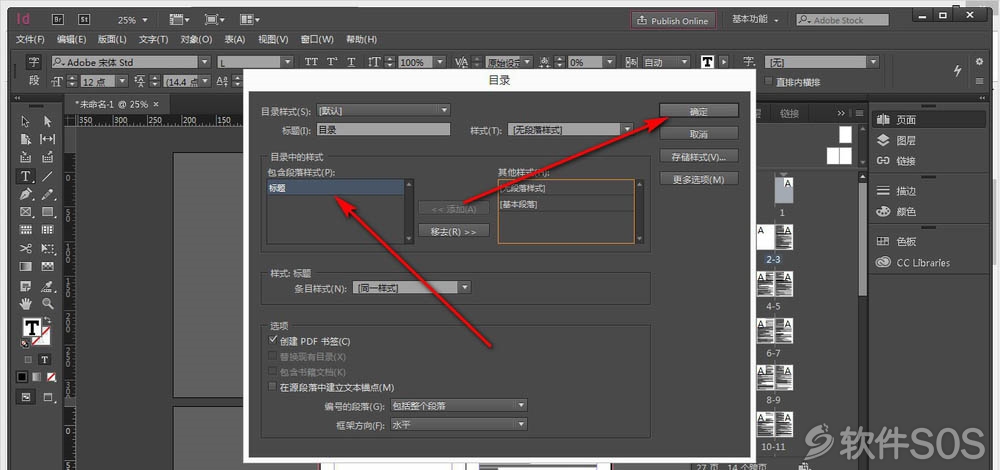Select the Page tool
The image size is (1000, 470).
26,139
